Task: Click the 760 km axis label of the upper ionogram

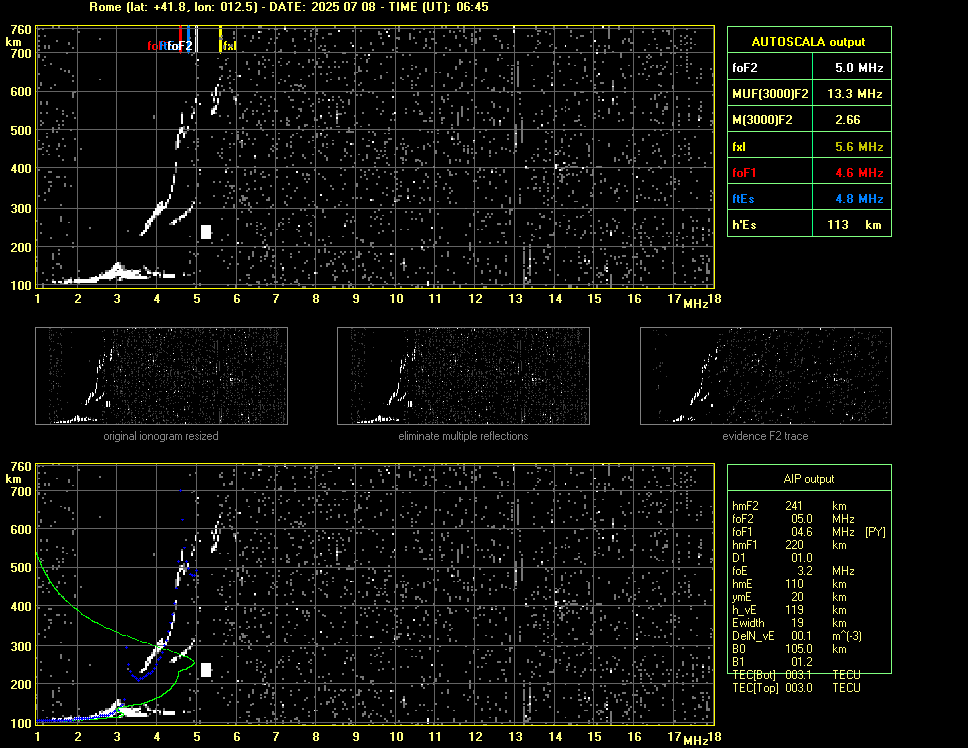Action: click(x=20, y=30)
